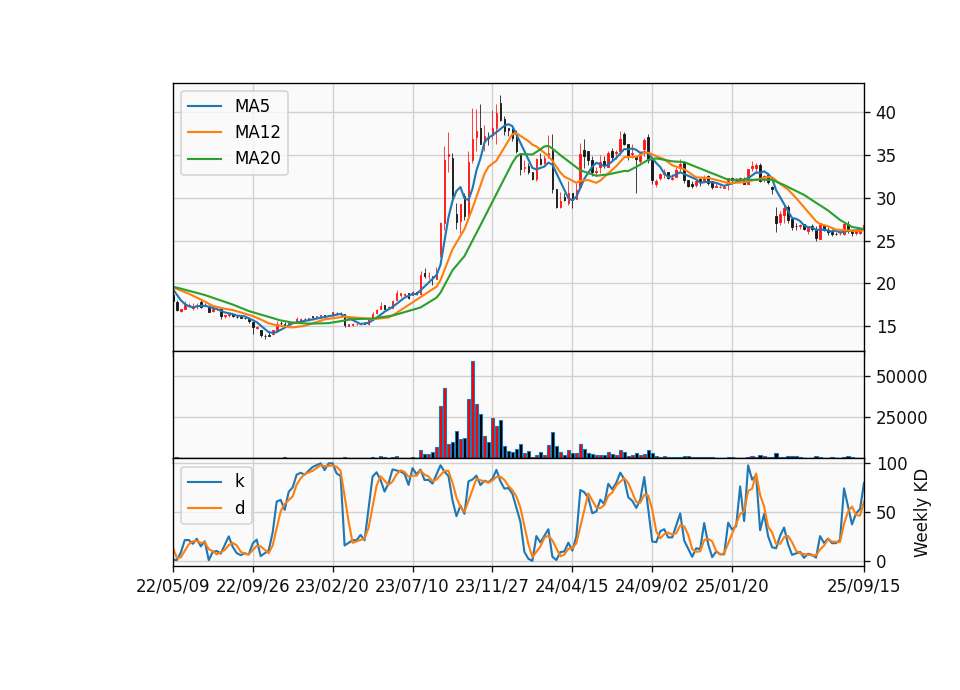Screen dimensions: 960x690
Task: Click the MA20 legend label
Action: click(257, 158)
